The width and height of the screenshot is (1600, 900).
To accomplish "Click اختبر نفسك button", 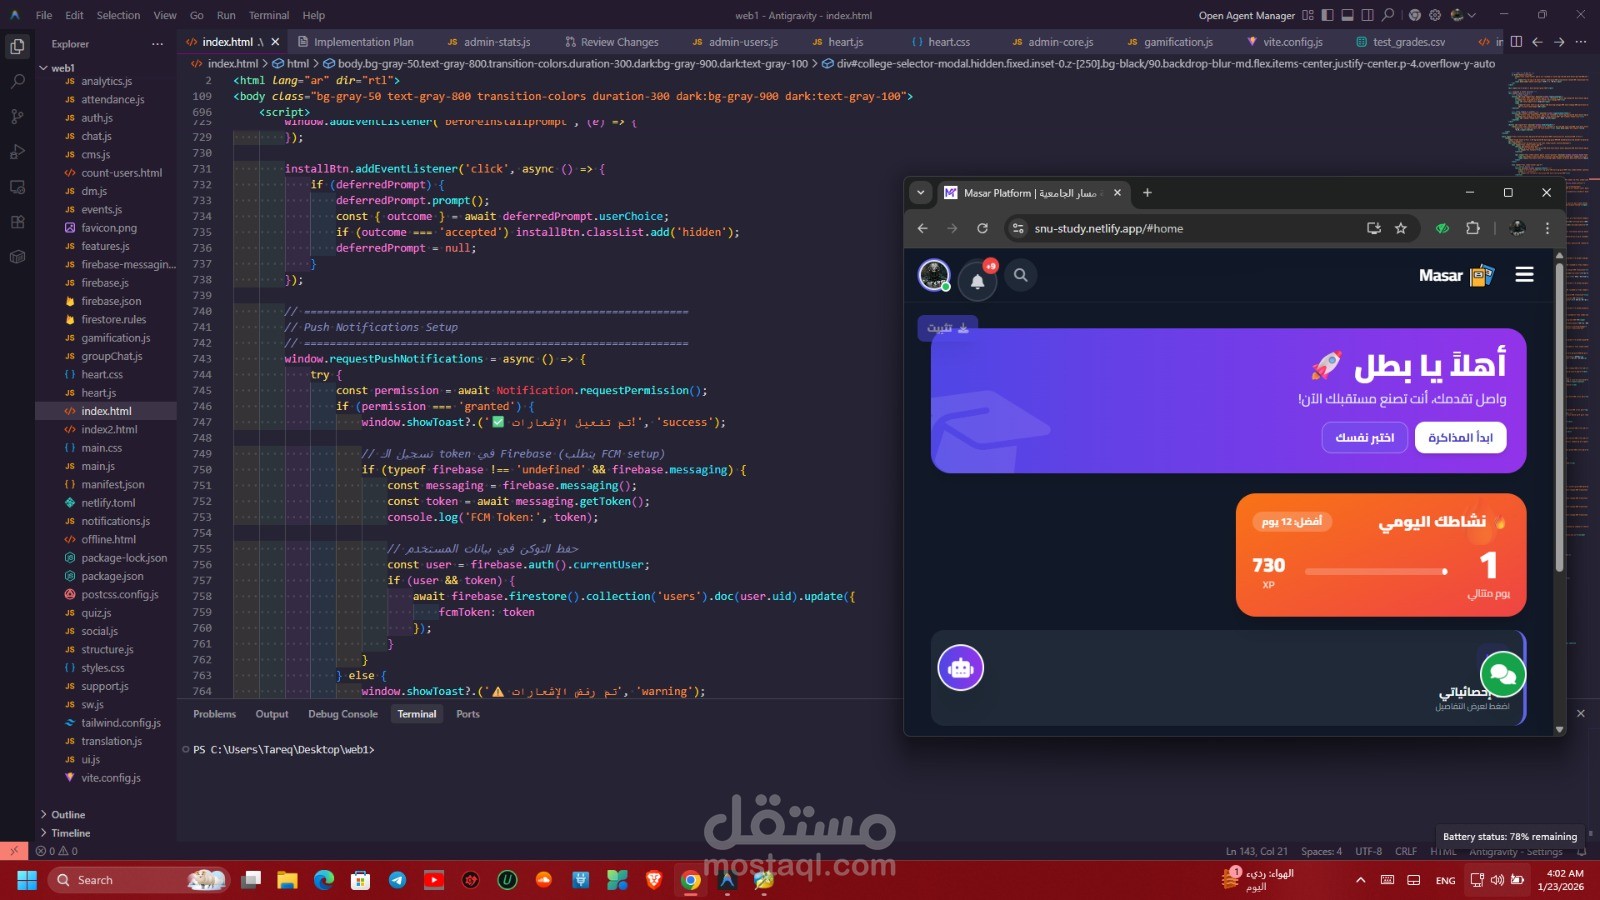I will (x=1364, y=437).
